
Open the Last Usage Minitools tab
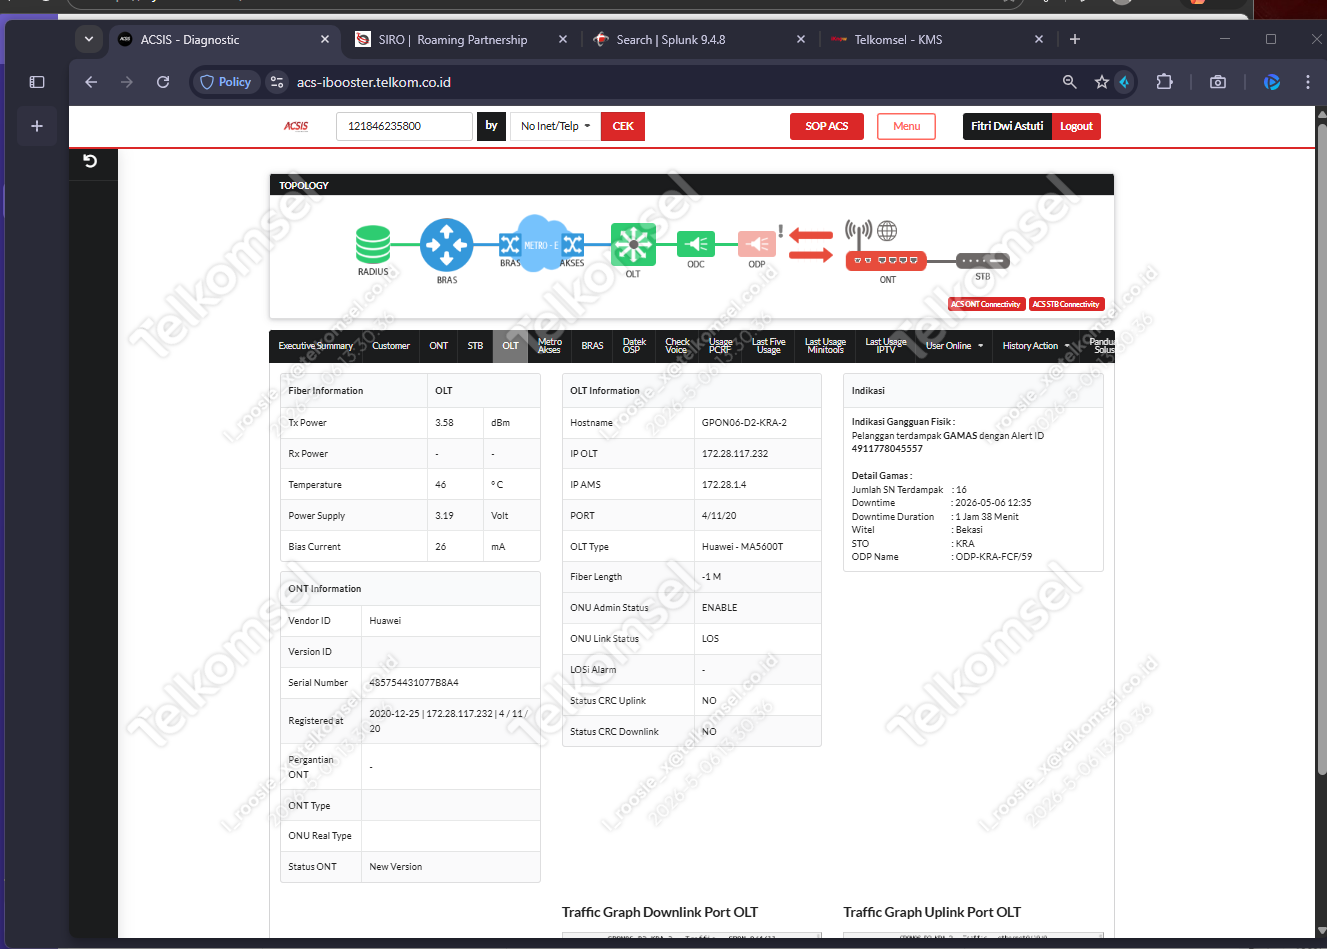coord(825,346)
